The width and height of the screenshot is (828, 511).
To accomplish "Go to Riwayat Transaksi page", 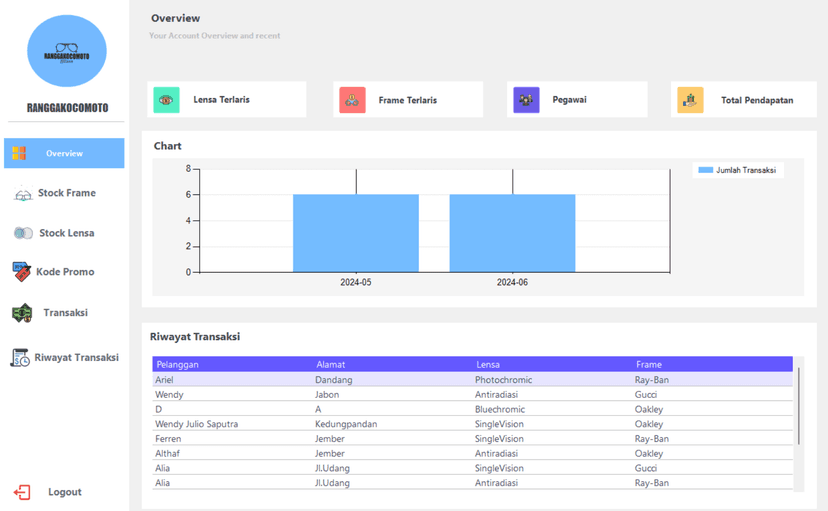I will point(76,358).
